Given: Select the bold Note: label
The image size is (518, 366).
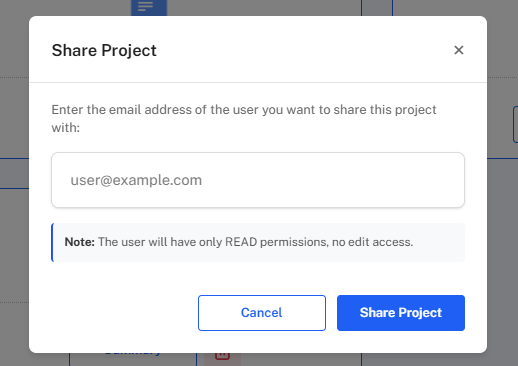Looking at the screenshot, I should point(80,242).
